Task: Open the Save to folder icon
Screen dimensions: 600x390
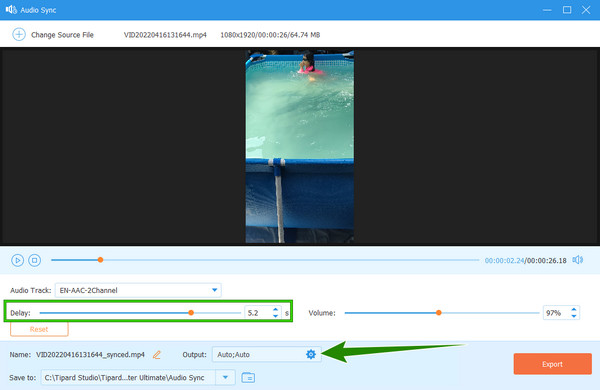Action: [248, 378]
